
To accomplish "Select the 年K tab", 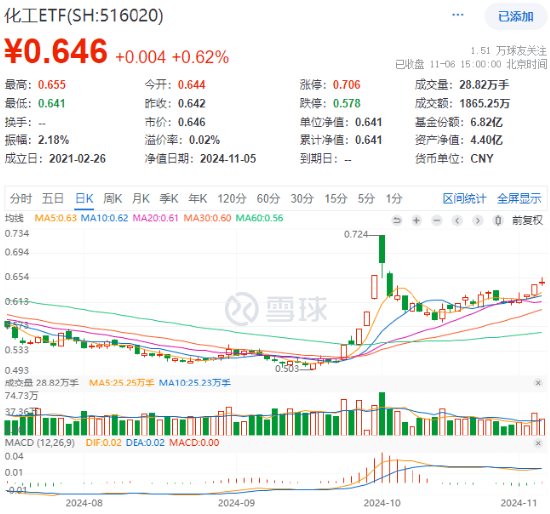I will point(198,199).
